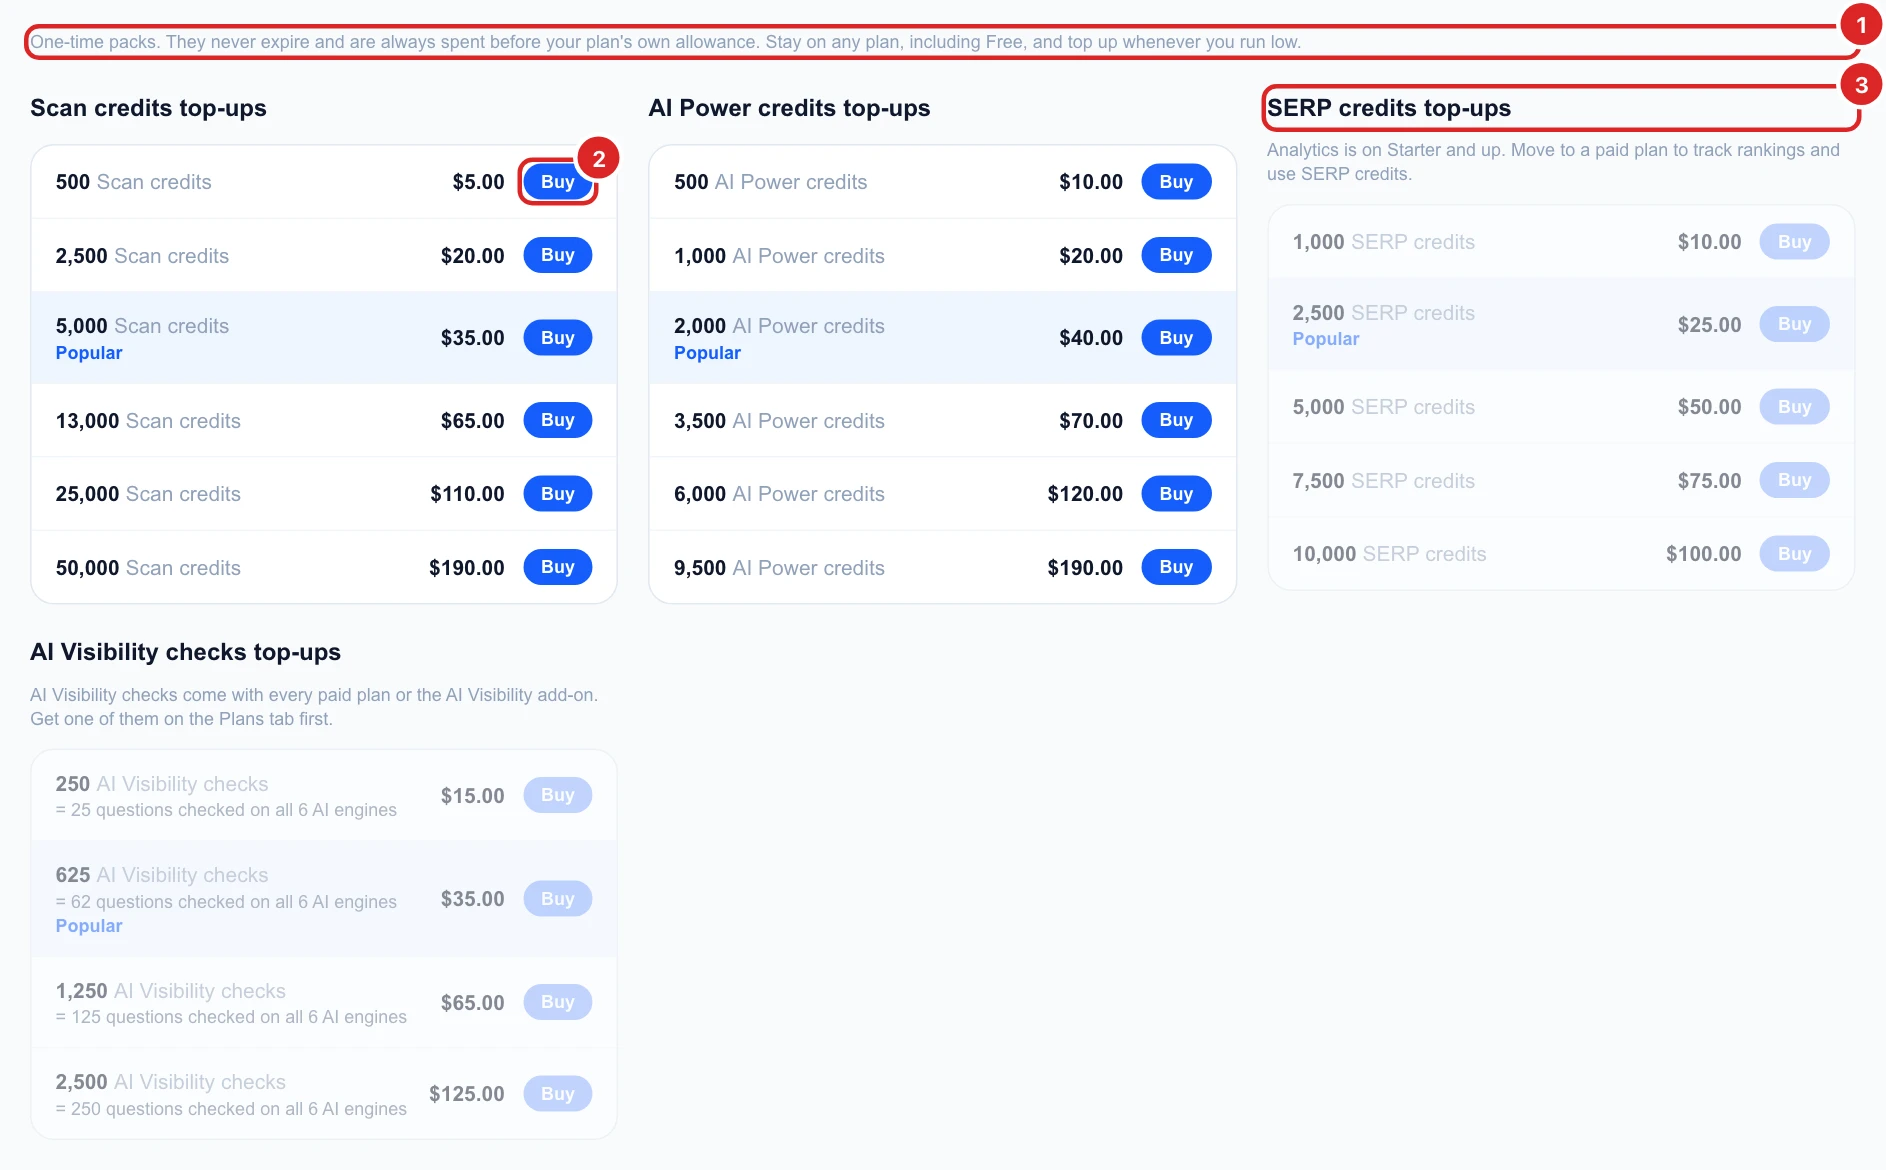Screen dimensions: 1886x1170
Task: Click Buy for 1,000 SERP credits
Action: [1794, 242]
